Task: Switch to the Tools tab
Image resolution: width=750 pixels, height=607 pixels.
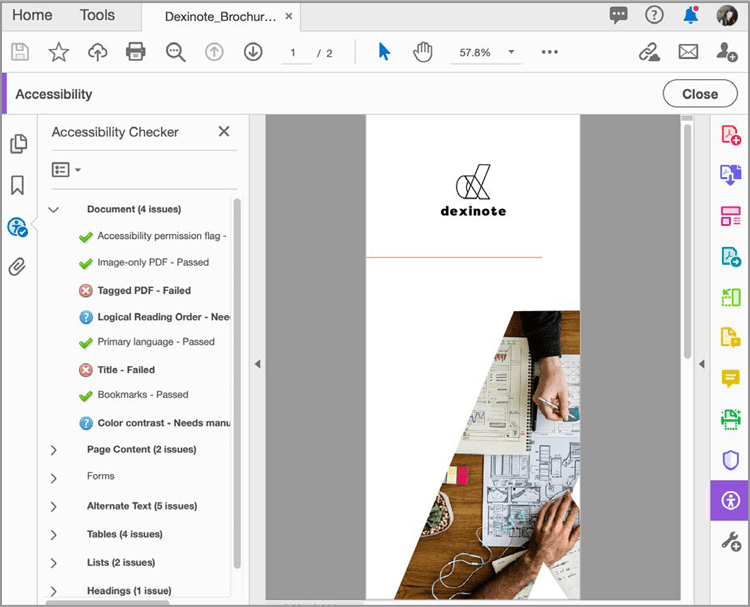Action: pos(97,15)
